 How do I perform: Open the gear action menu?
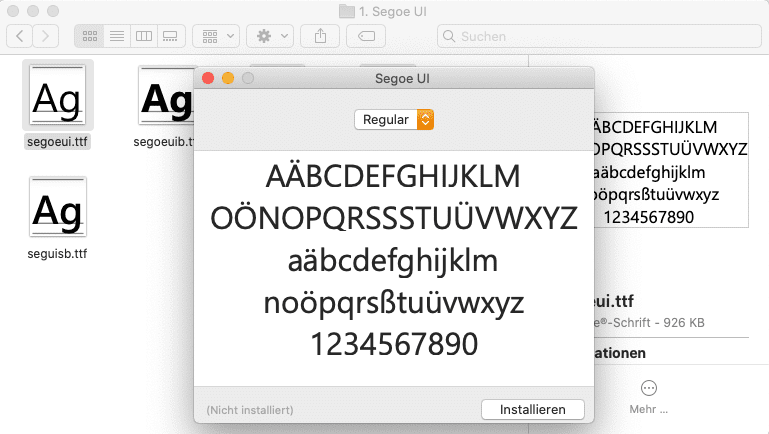[270, 36]
